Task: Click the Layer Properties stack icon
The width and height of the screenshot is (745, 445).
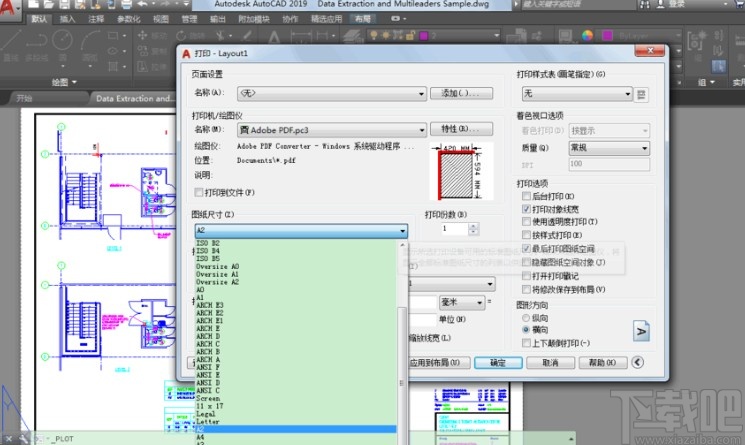Action: click(353, 37)
